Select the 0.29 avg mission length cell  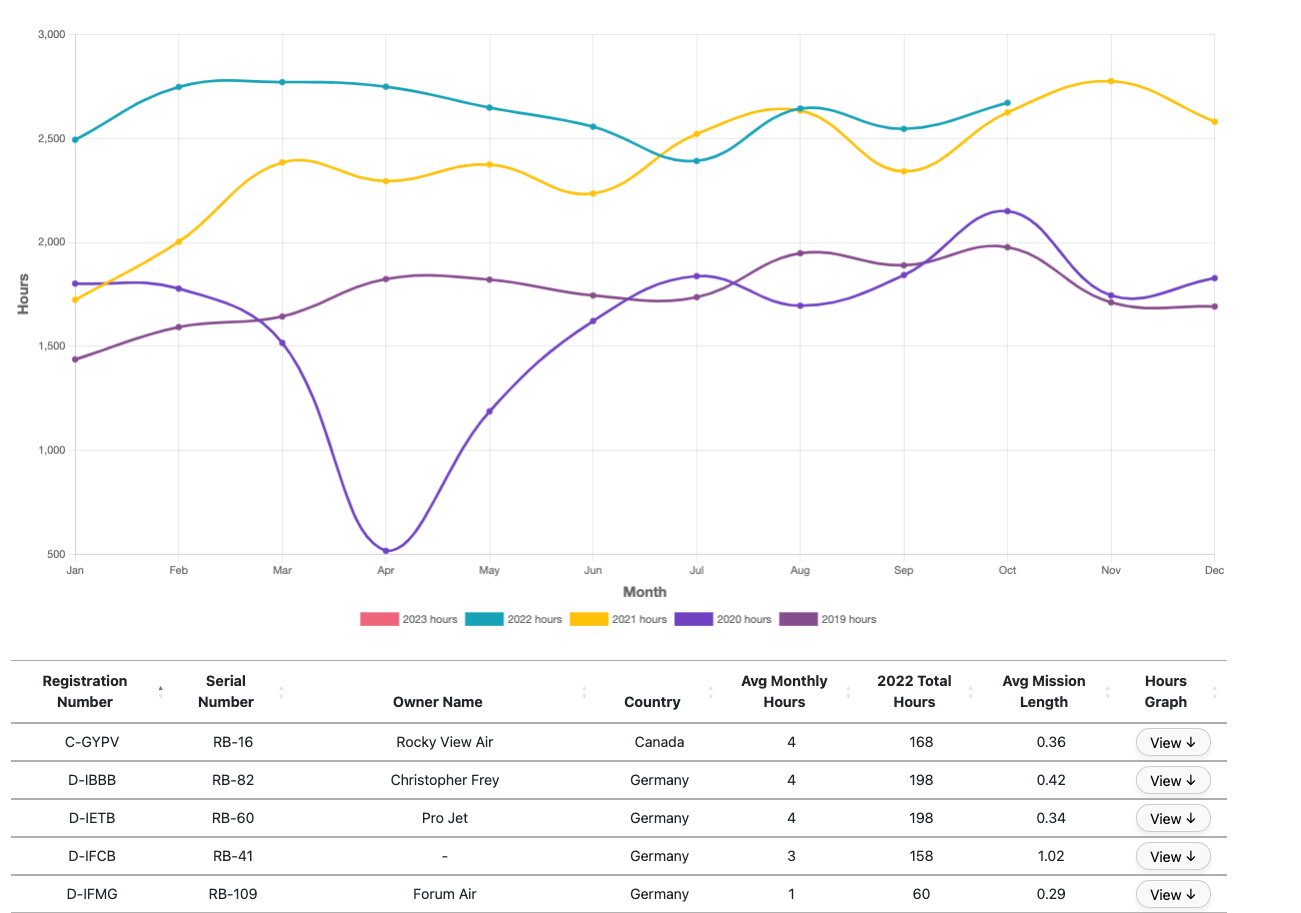[x=1051, y=894]
